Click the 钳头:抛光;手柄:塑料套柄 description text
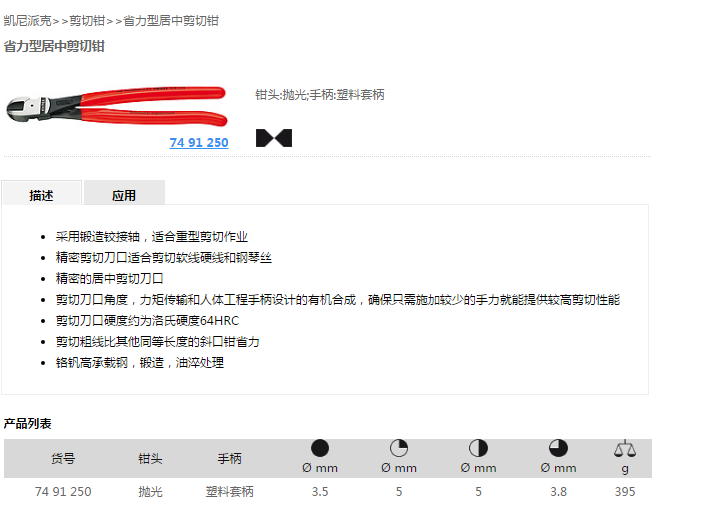Screen dimensions: 716x514 pyautogui.click(x=320, y=94)
